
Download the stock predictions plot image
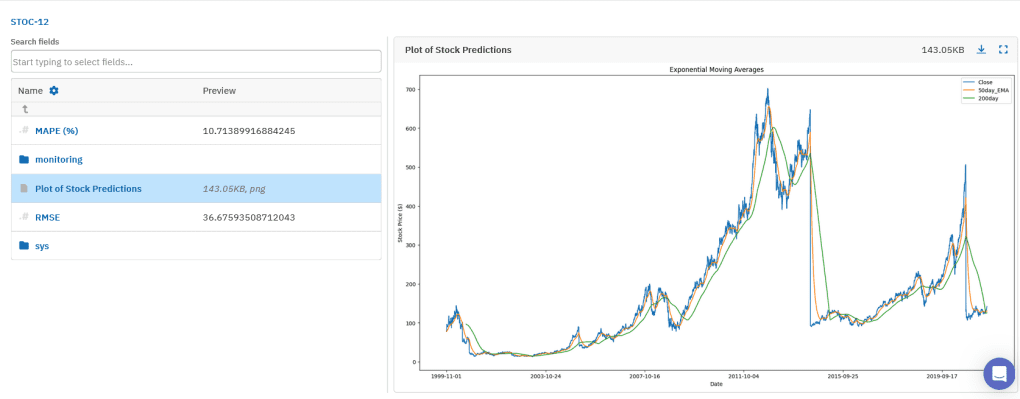point(982,49)
